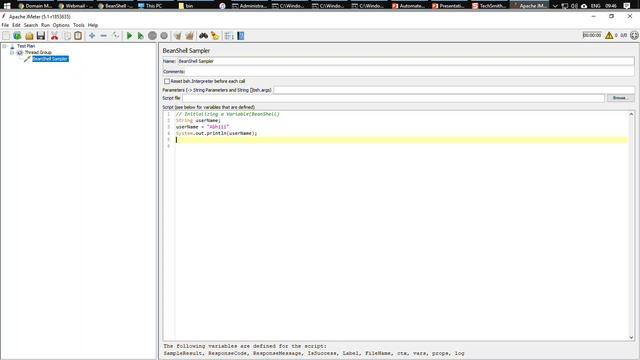Clear results with the single broom icon

(178, 36)
